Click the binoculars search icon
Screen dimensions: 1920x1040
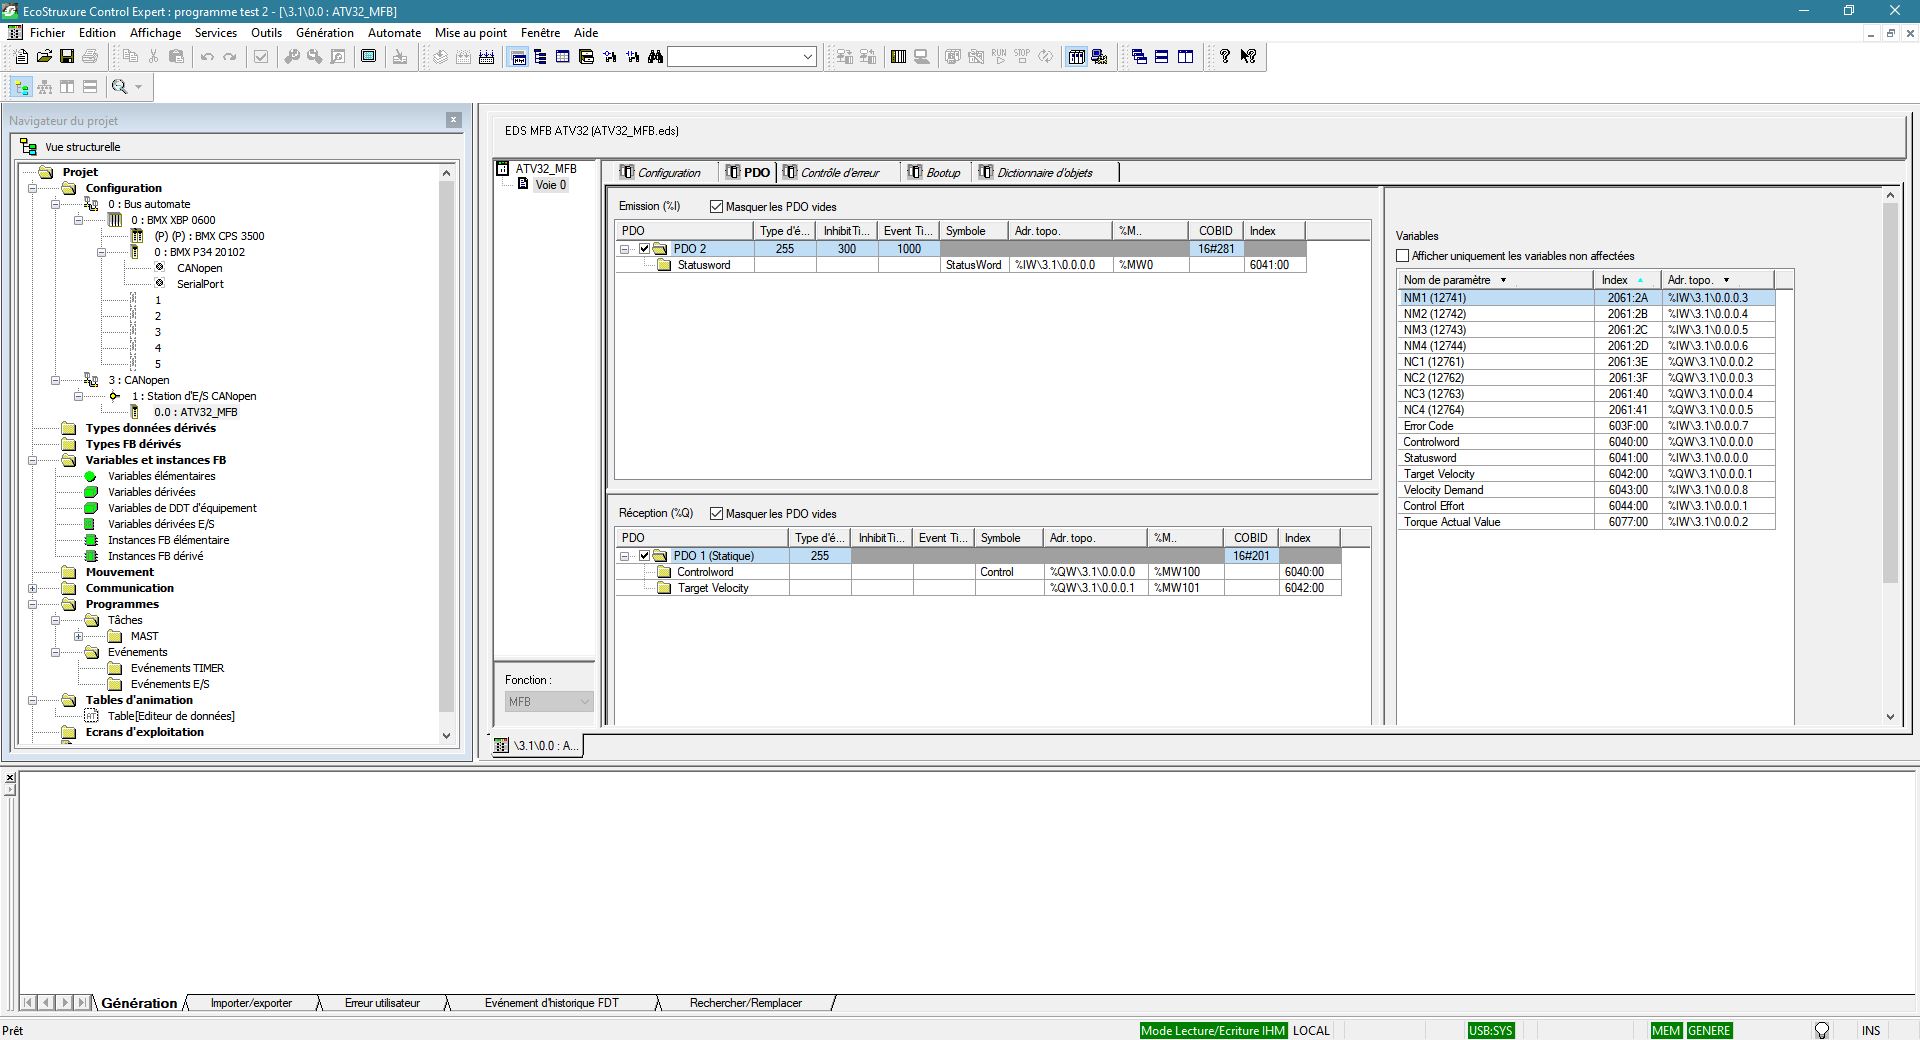(x=655, y=57)
